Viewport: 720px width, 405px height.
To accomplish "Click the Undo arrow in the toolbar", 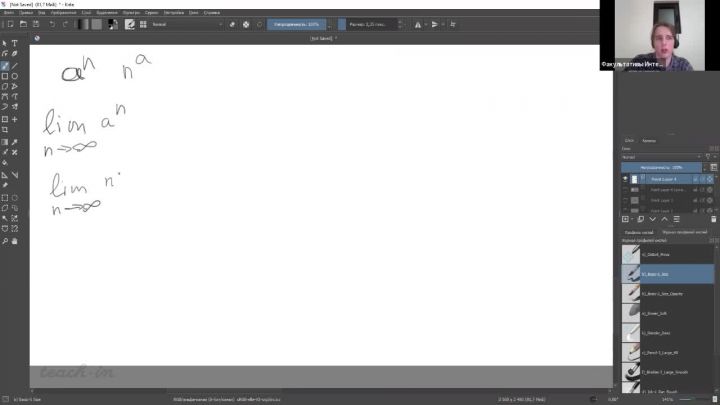I will coord(53,23).
